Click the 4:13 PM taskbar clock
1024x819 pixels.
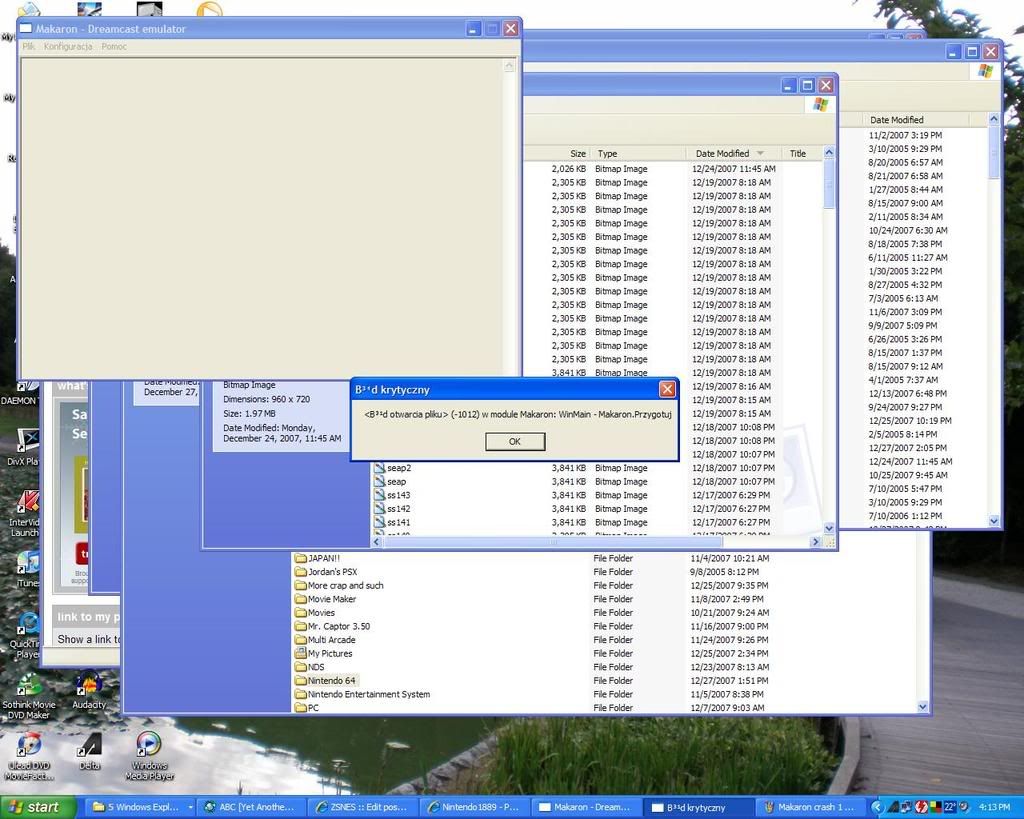(994, 808)
